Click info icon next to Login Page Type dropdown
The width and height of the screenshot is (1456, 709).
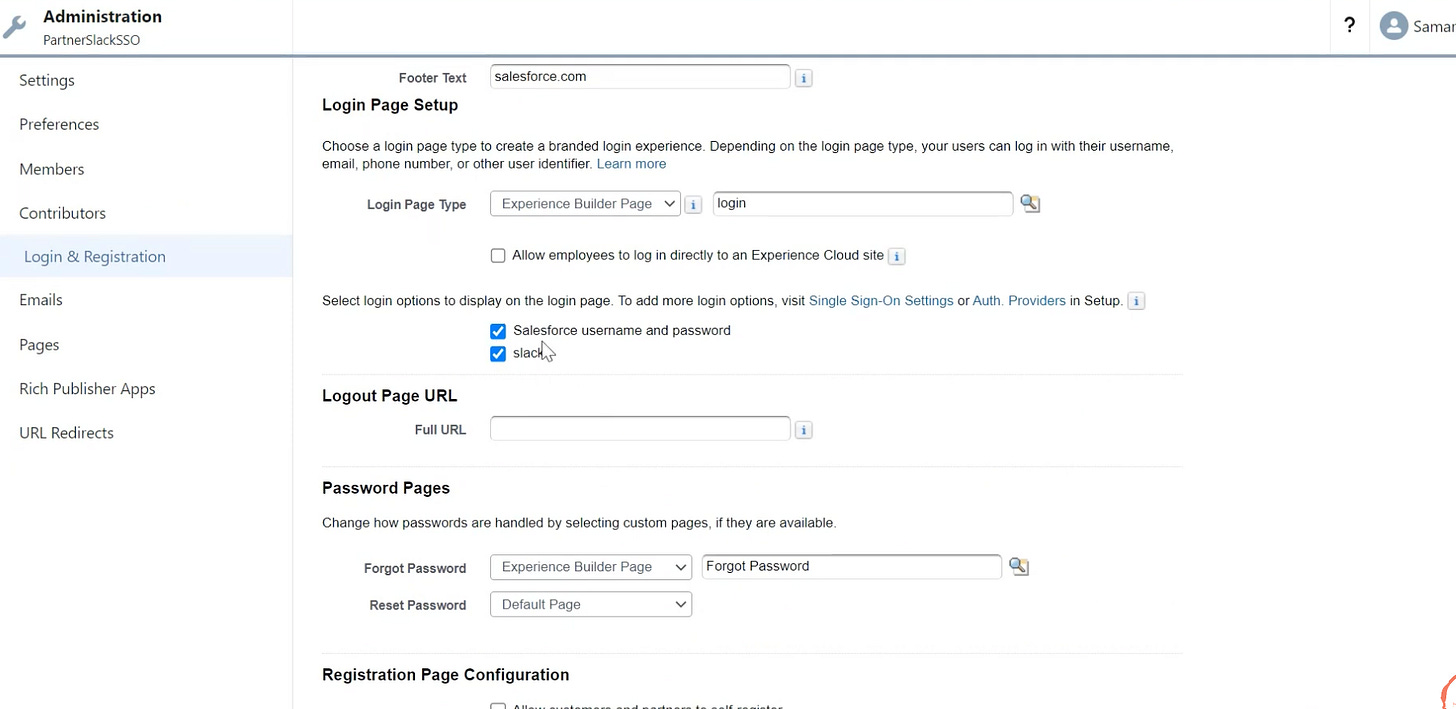pyautogui.click(x=693, y=205)
